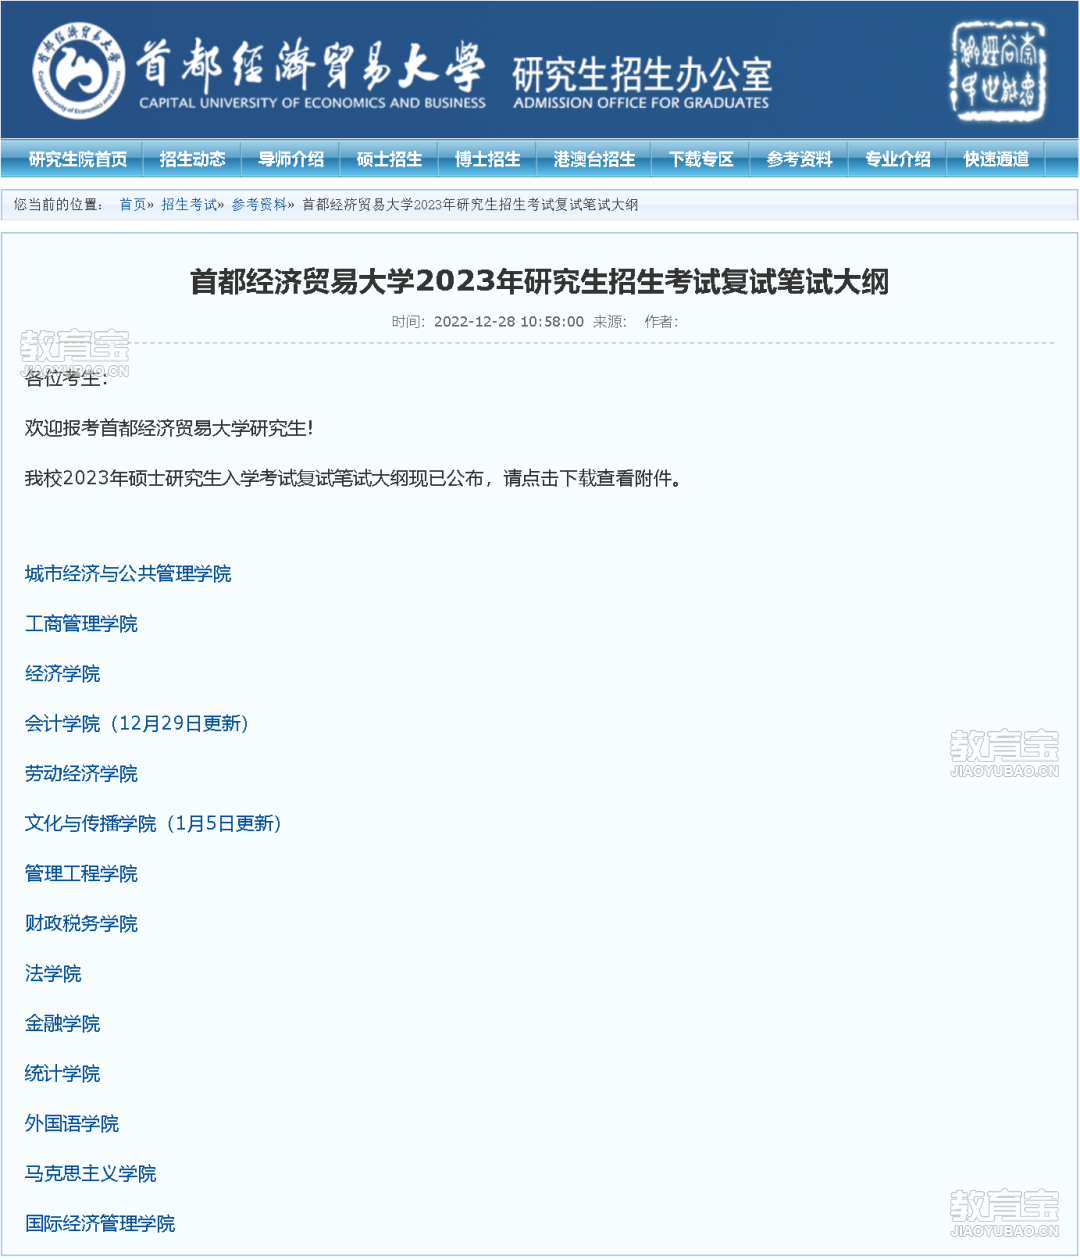Click the article title heading text
This screenshot has height=1260, width=1080.
tap(540, 282)
